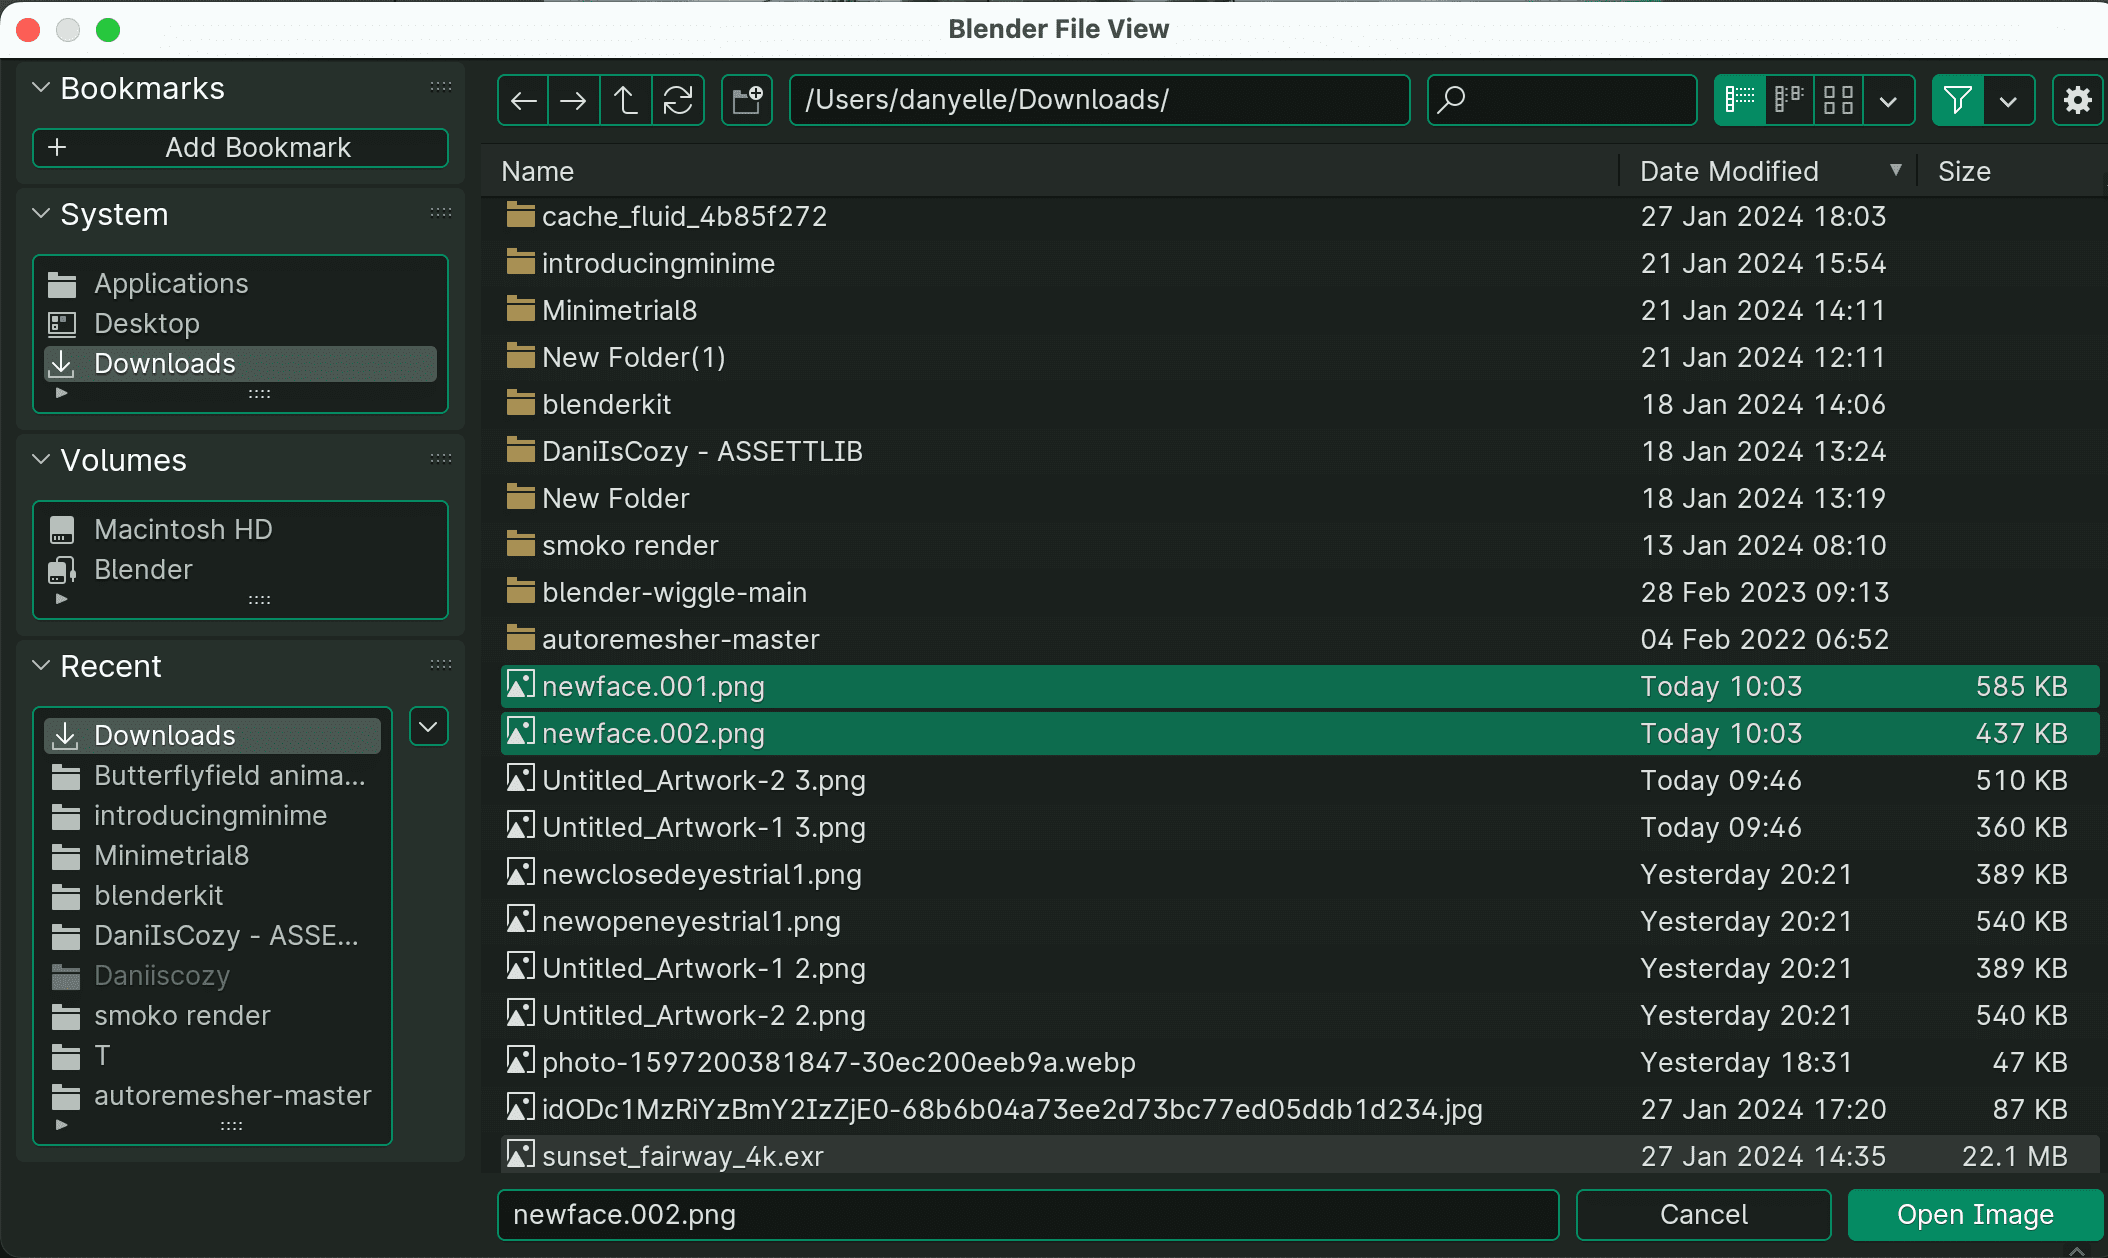Select photo-1597200381847 webp image icon
The height and width of the screenshot is (1258, 2108).
(x=520, y=1061)
